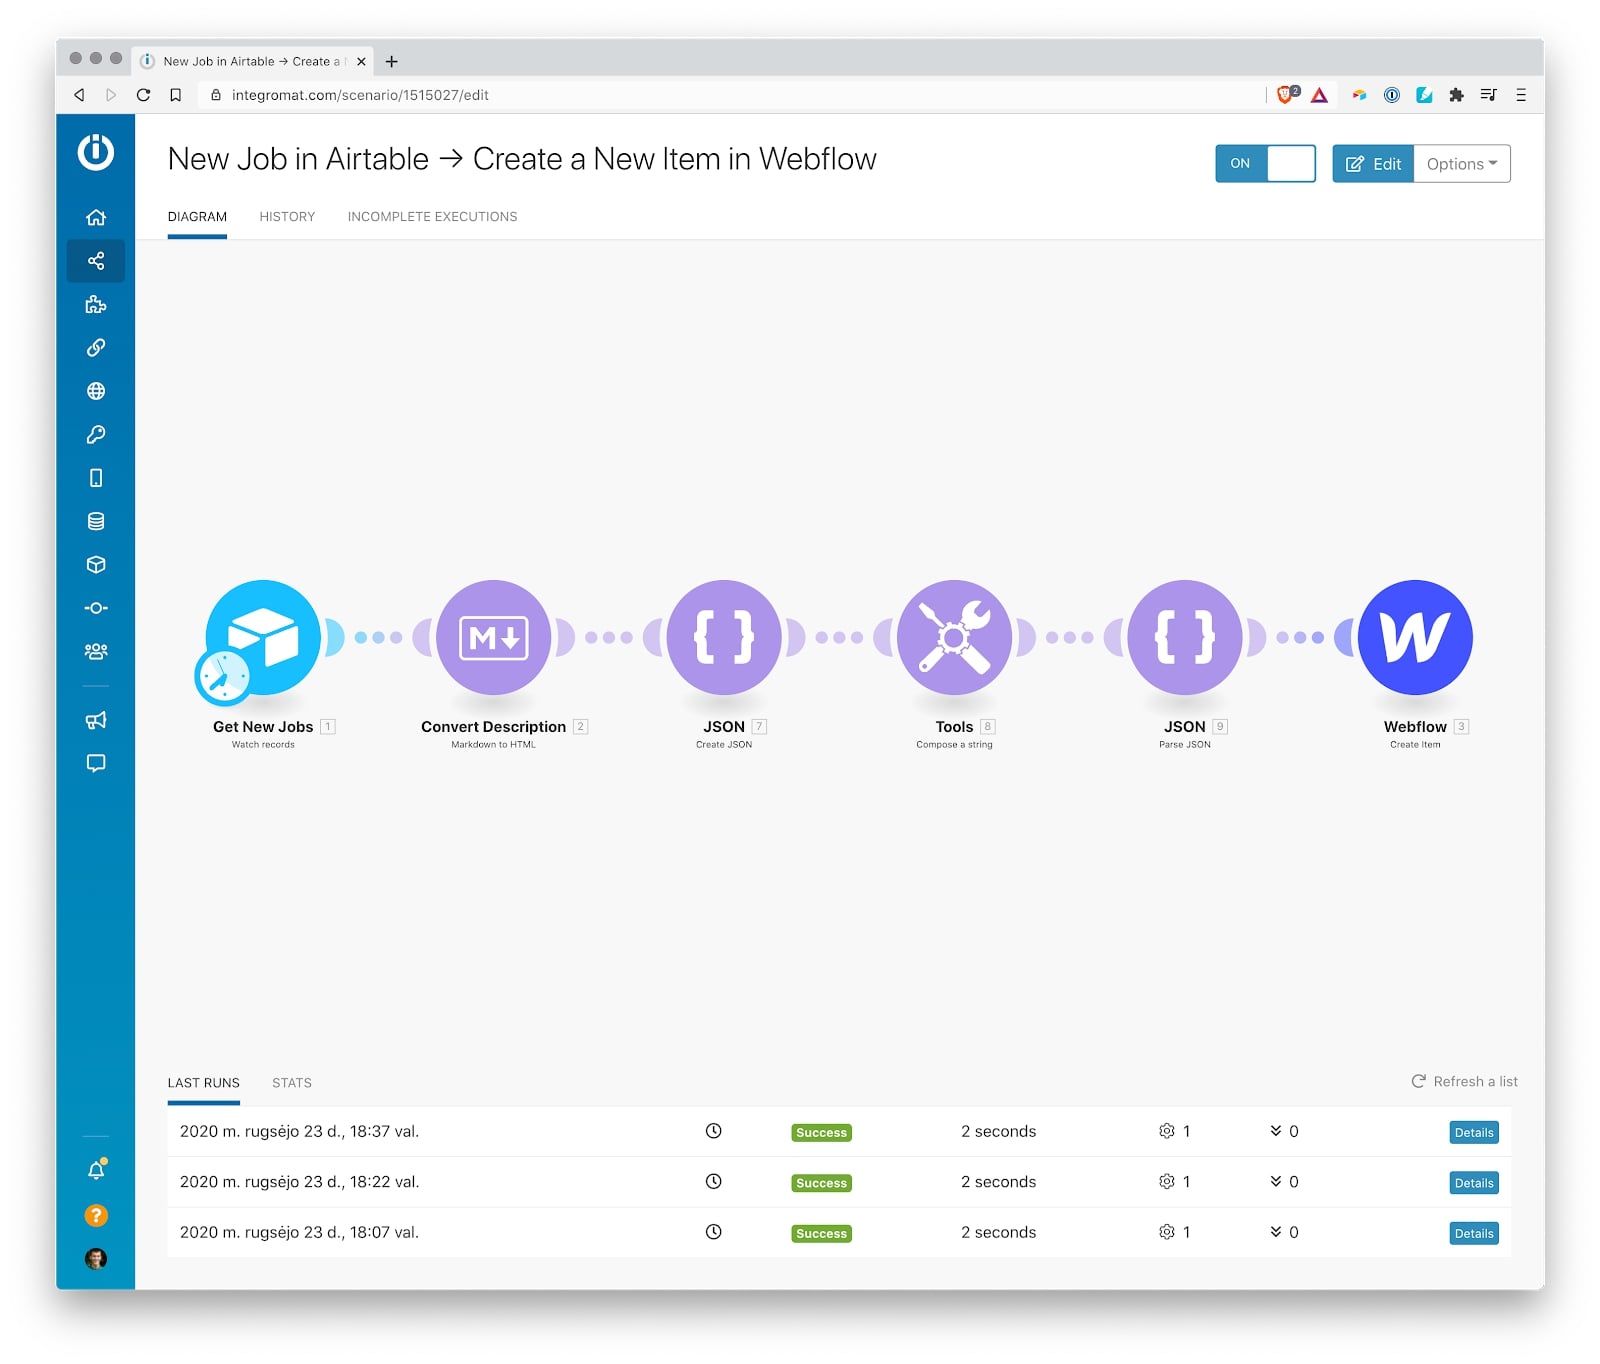Open the Flow control icon in sidebar
Screen dimensions: 1600x1364
point(96,608)
